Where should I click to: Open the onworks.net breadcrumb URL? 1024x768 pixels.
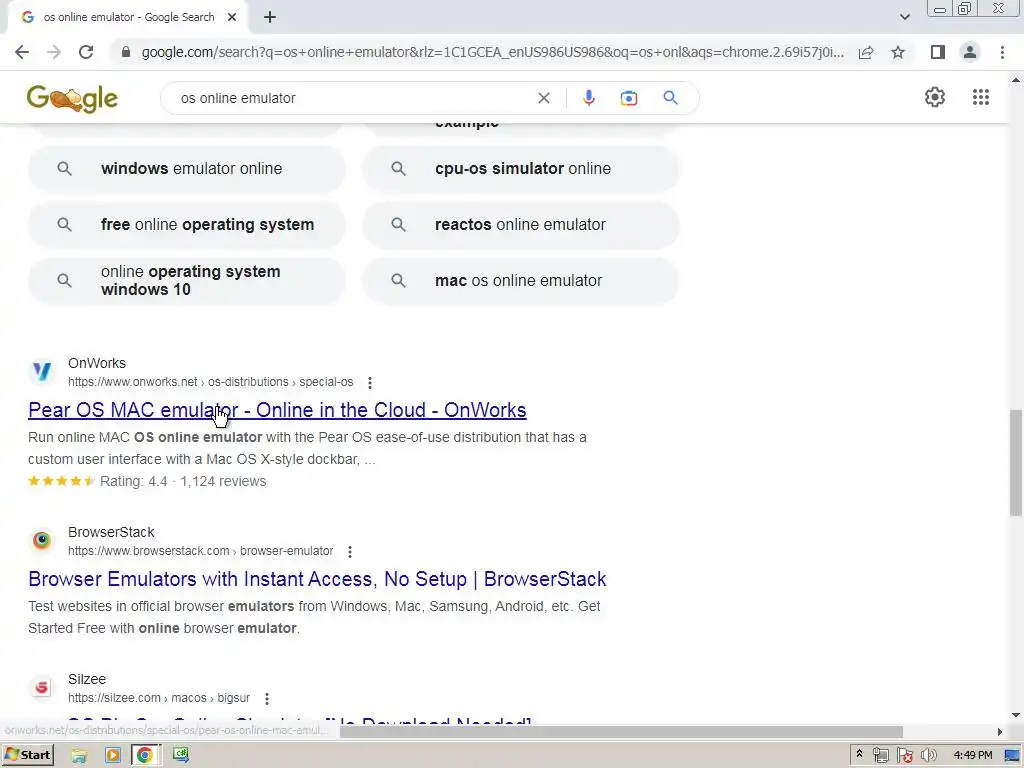point(210,382)
